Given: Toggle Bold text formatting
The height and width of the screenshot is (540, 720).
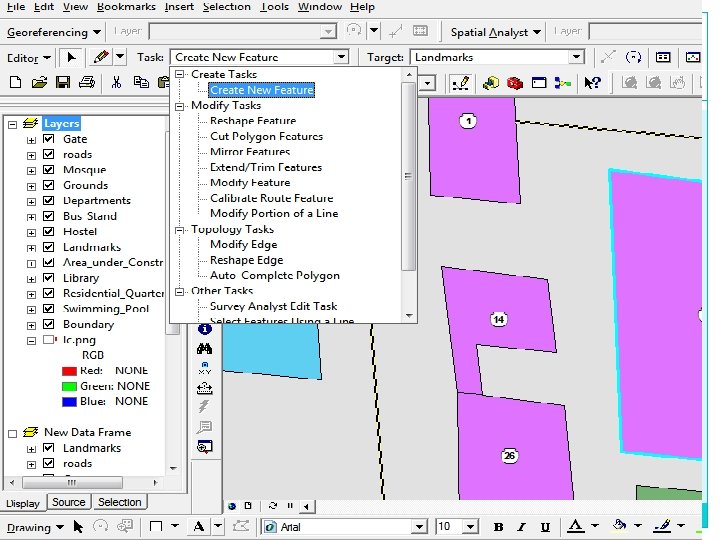Looking at the screenshot, I should click(498, 527).
